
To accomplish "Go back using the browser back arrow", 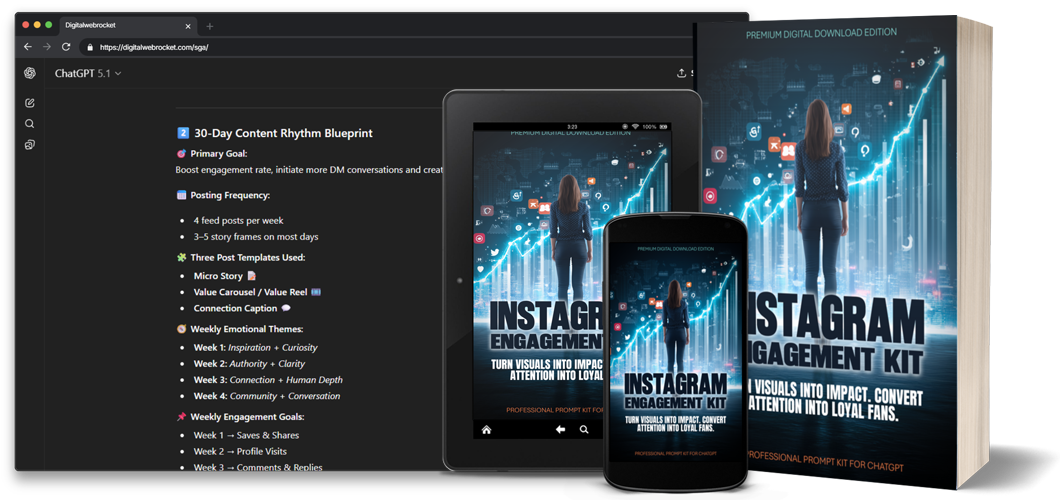I will (x=29, y=47).
